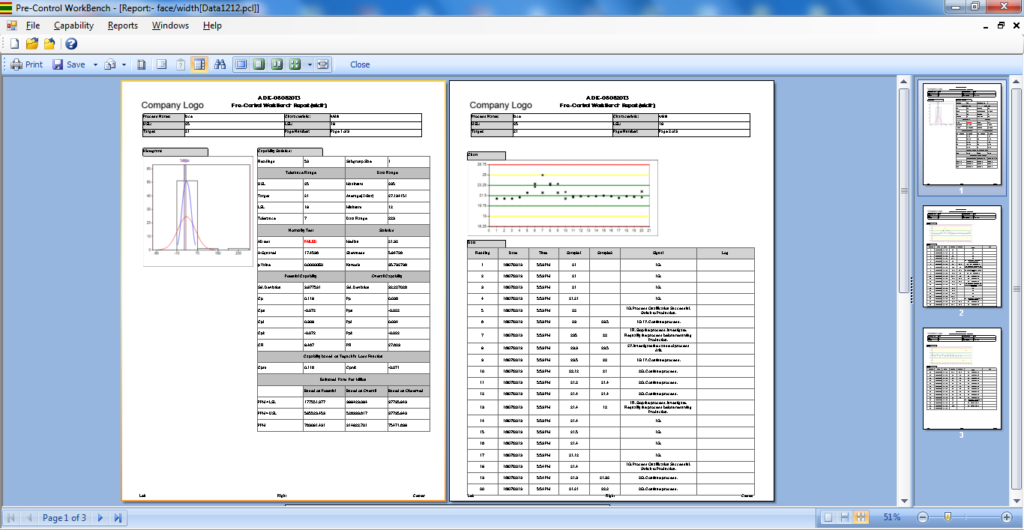
Task: Click the preview vertical scrollbar up arrow
Action: click(904, 82)
